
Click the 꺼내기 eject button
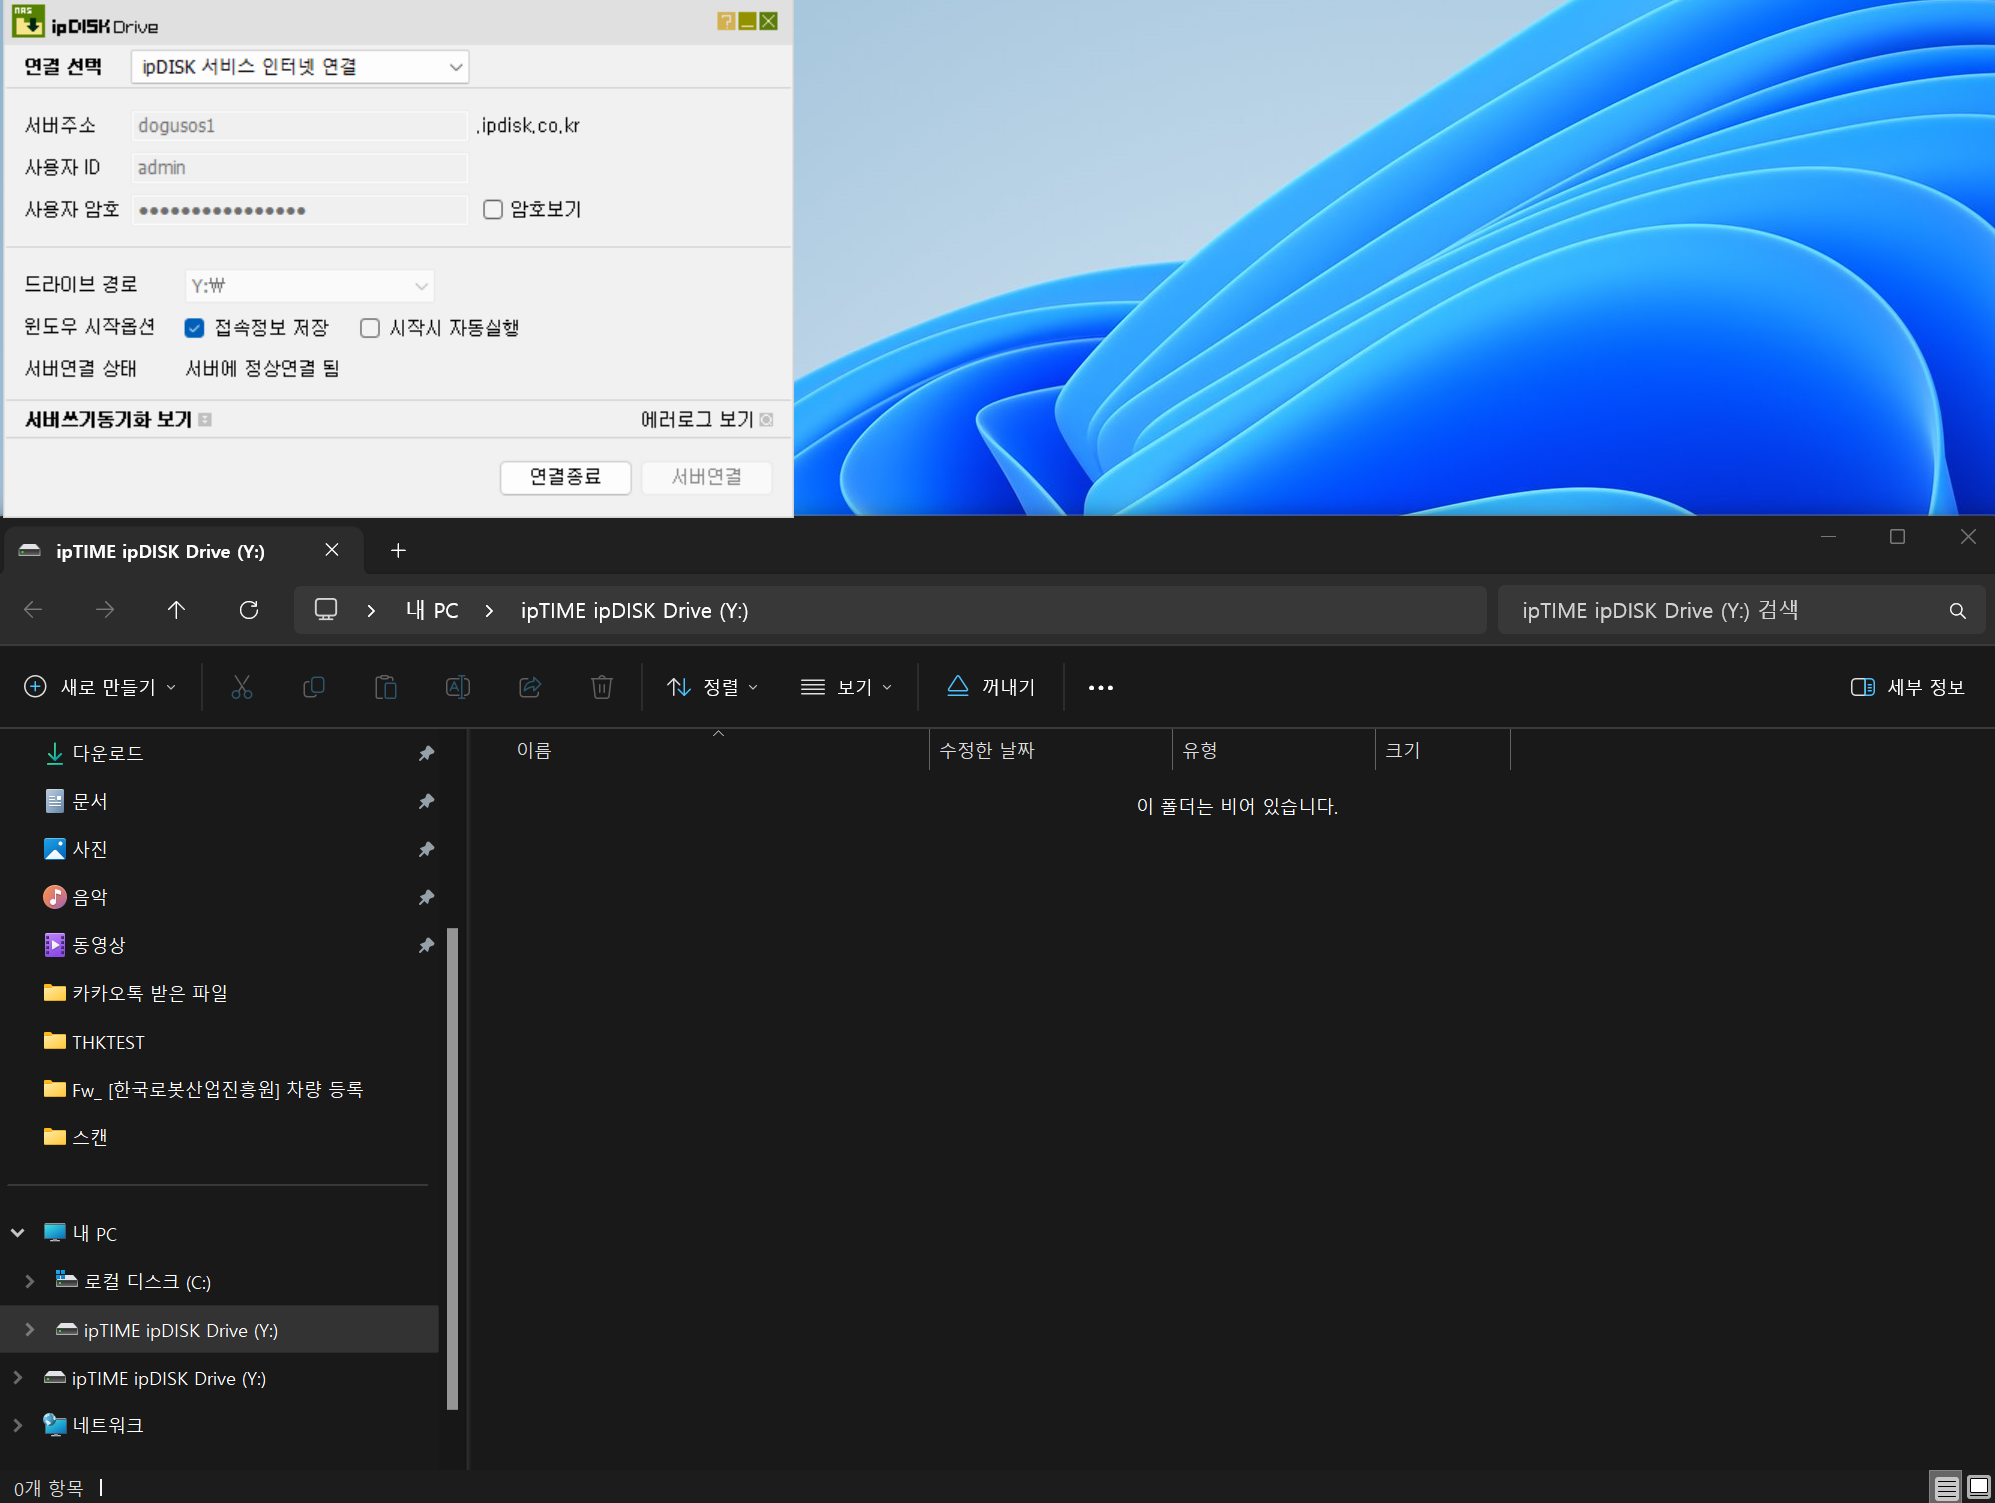point(991,687)
